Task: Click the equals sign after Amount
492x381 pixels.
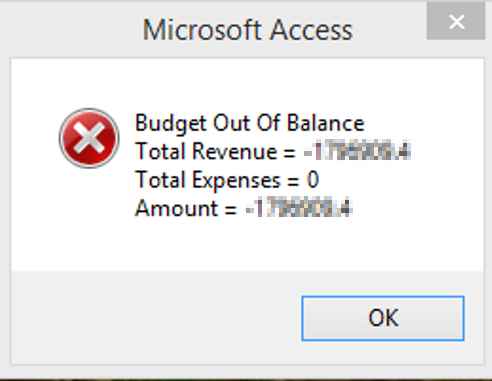Action: coord(231,210)
